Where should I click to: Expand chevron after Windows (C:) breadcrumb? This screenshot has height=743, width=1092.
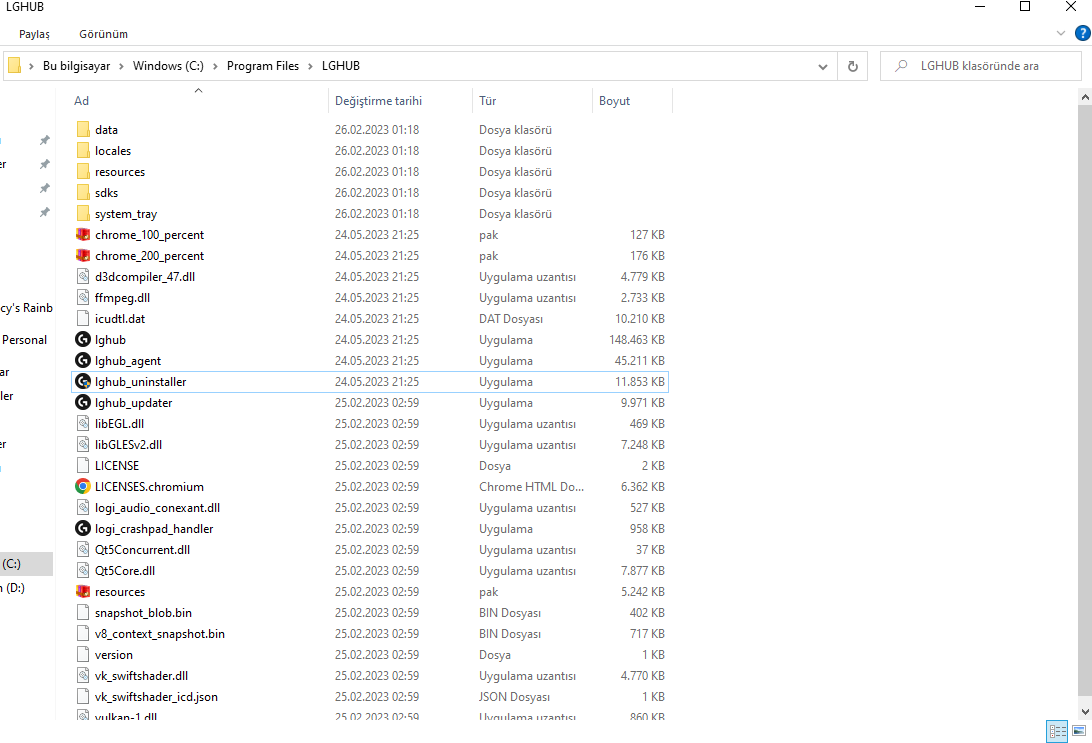coord(215,66)
